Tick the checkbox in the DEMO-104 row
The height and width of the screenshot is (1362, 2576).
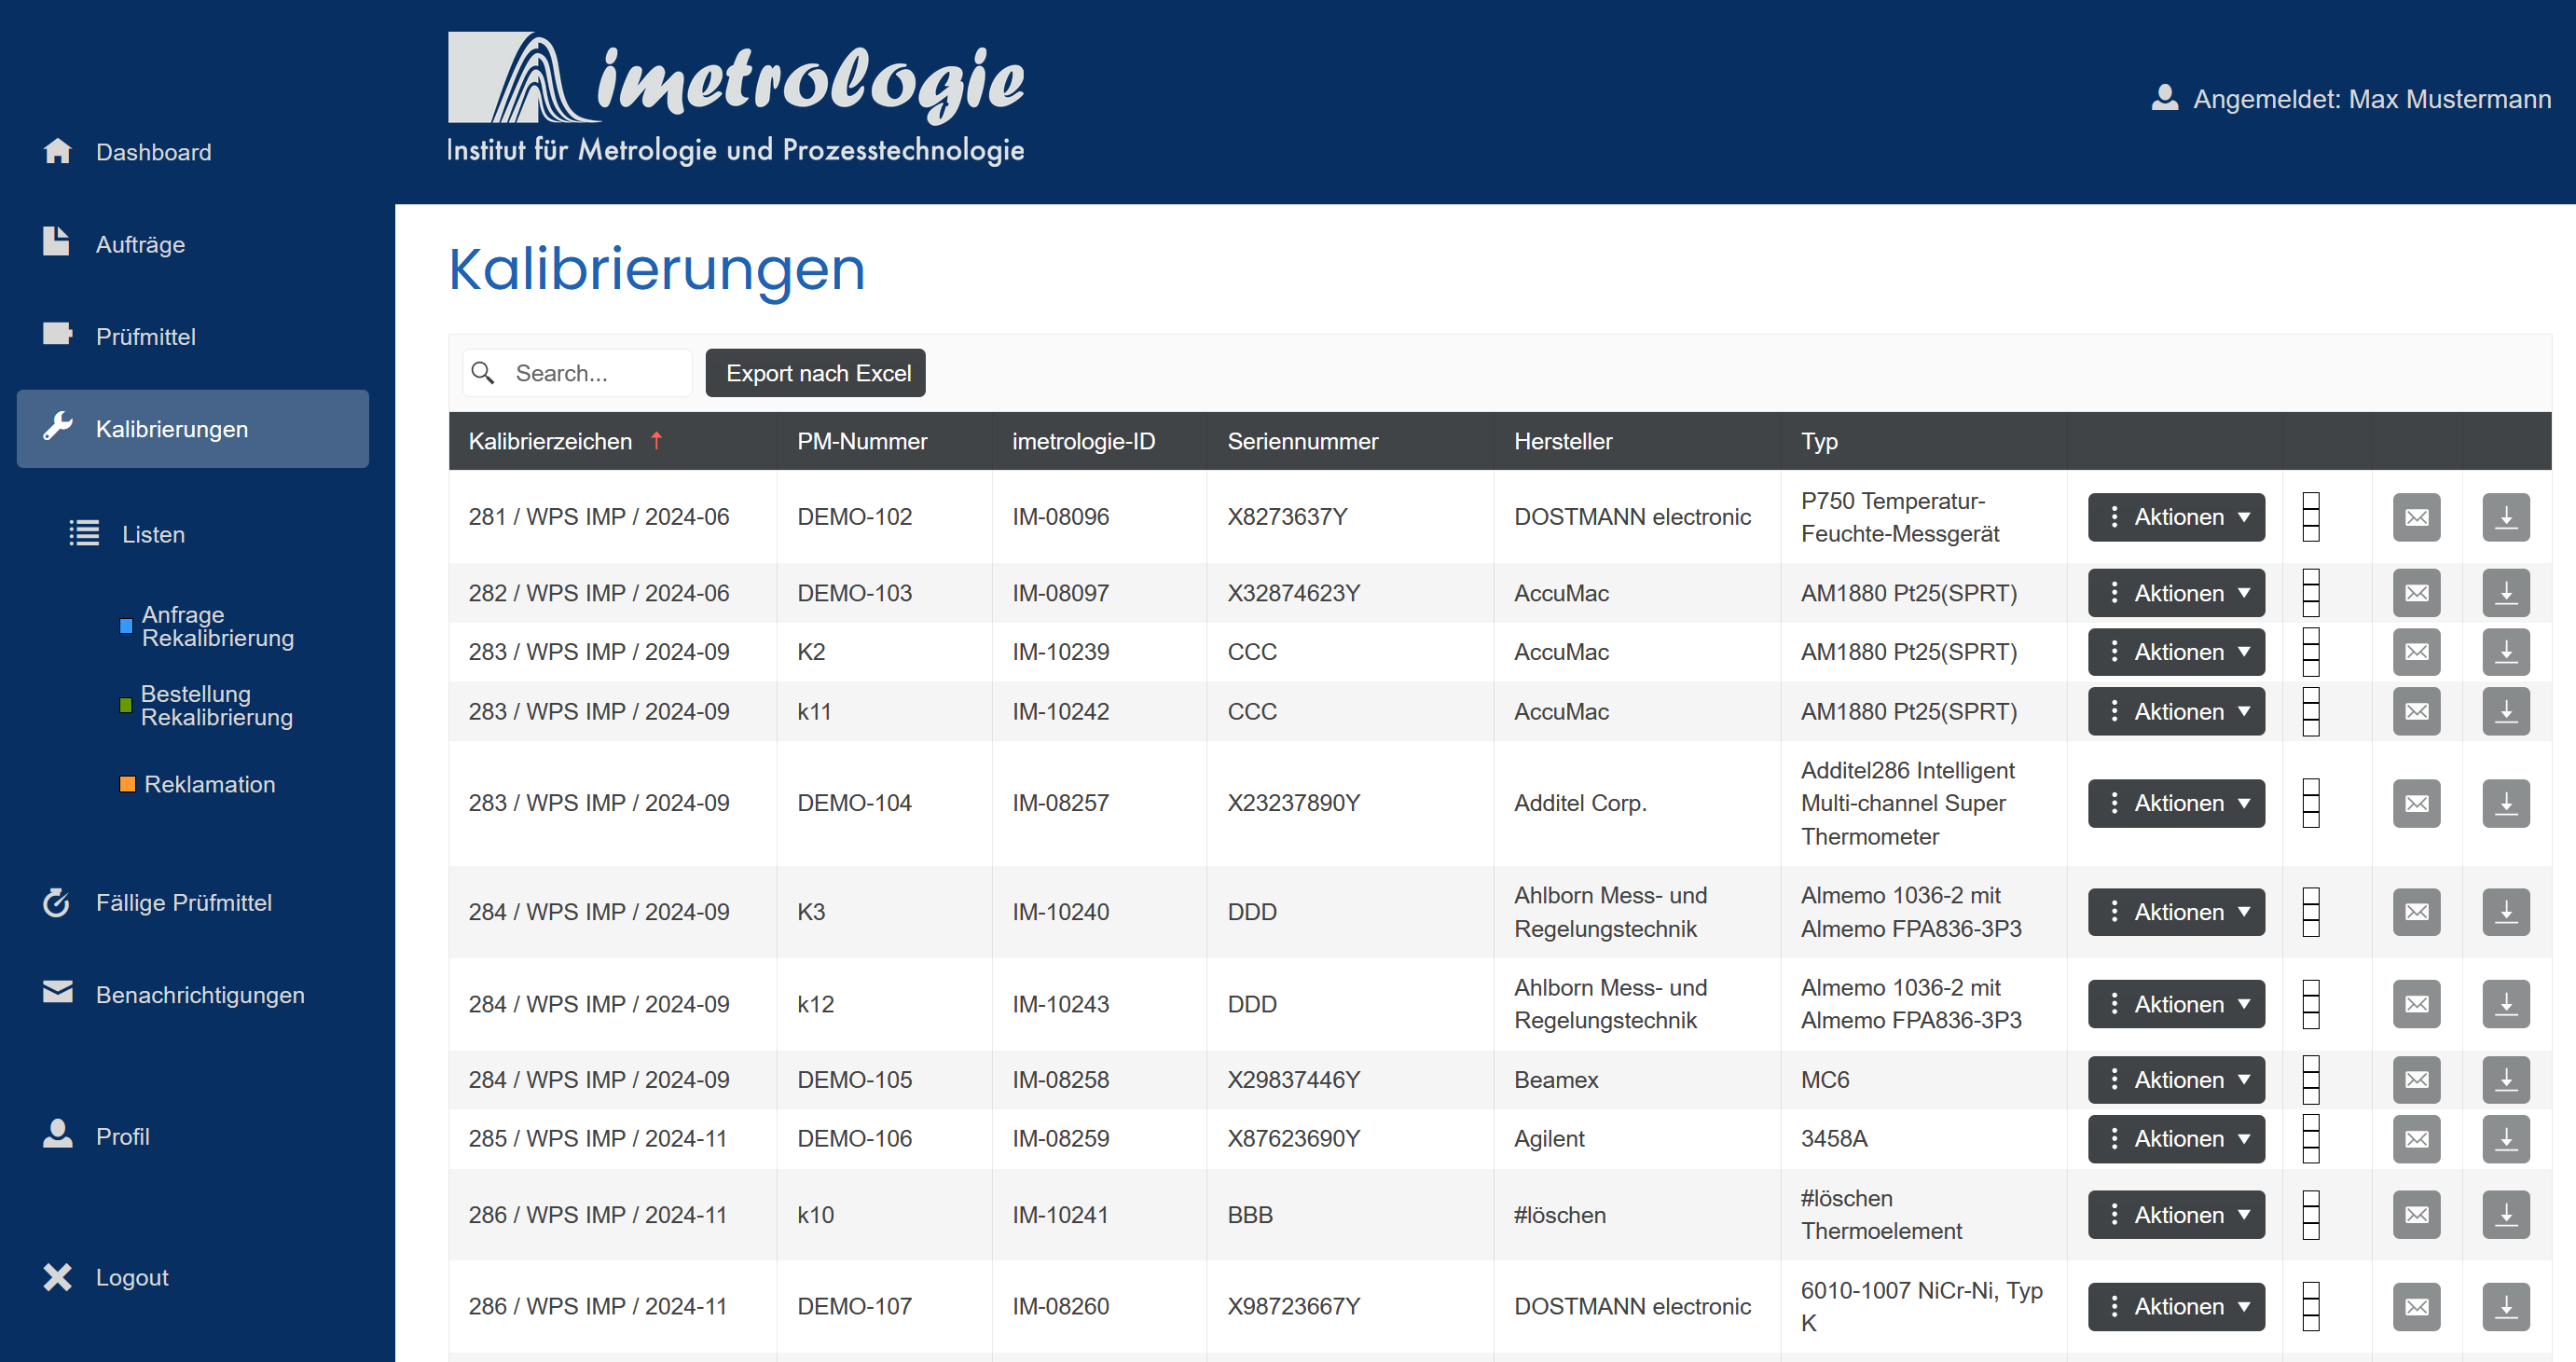coord(2310,803)
